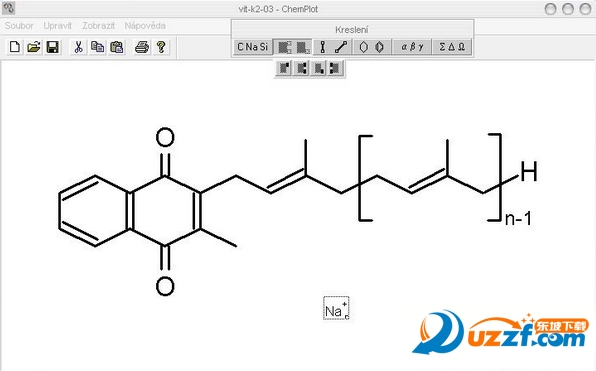
Task: Select the straight bond drawing tool
Action: coord(323,47)
